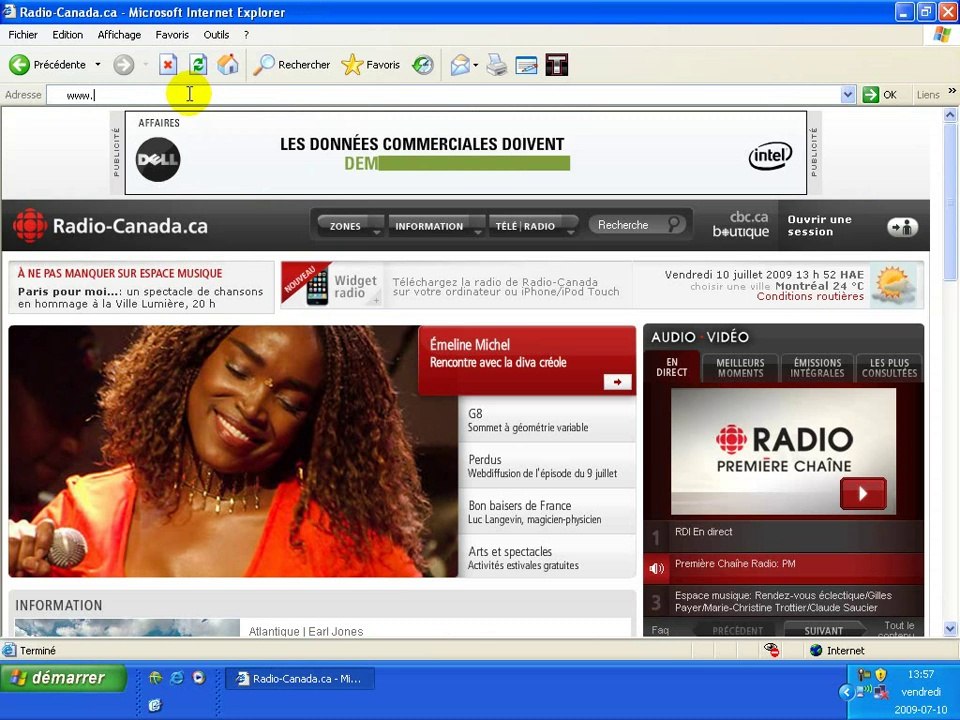Open the ? help menu
960x720 pixels.
tap(246, 35)
